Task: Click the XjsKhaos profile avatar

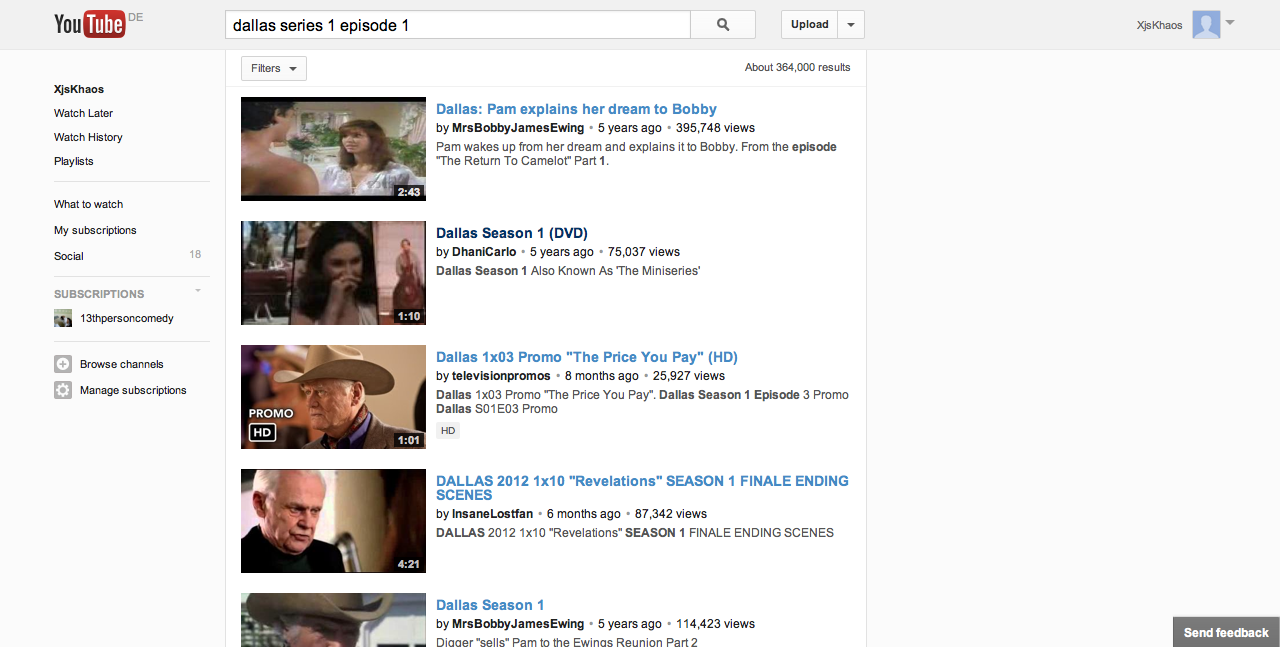Action: click(x=1206, y=25)
